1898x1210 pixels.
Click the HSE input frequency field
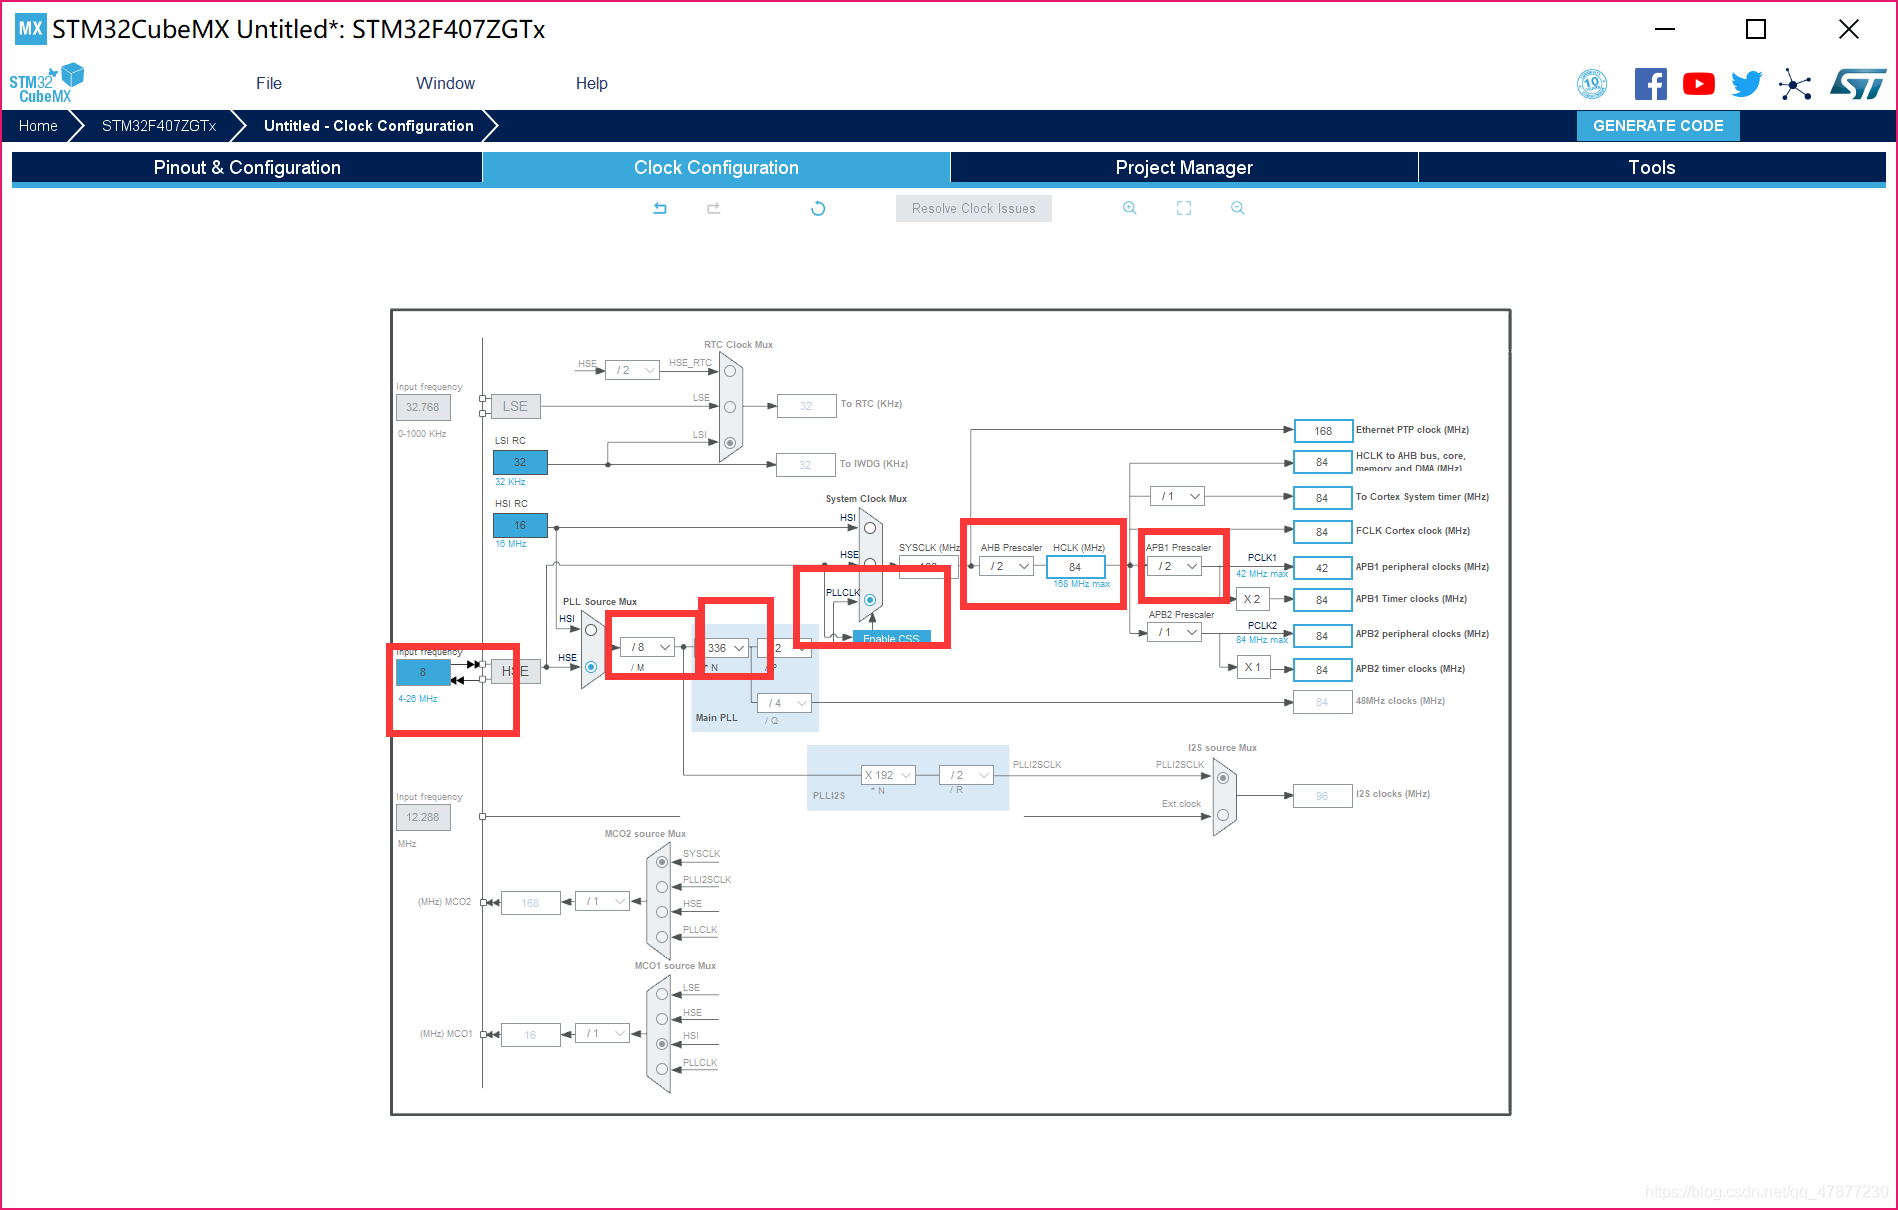[x=423, y=672]
